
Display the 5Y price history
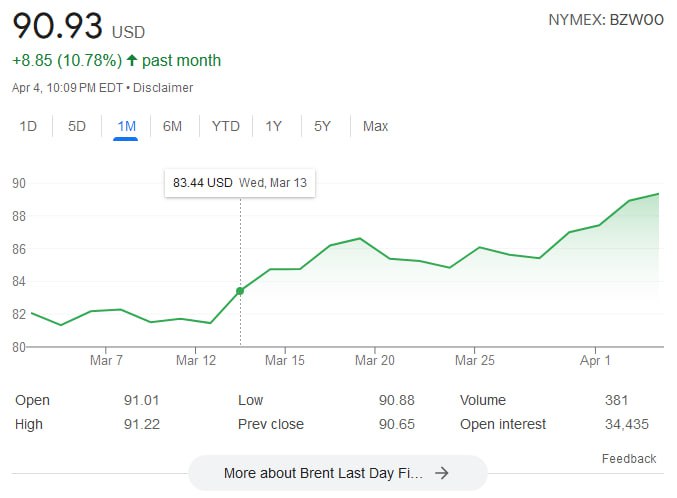click(x=322, y=126)
